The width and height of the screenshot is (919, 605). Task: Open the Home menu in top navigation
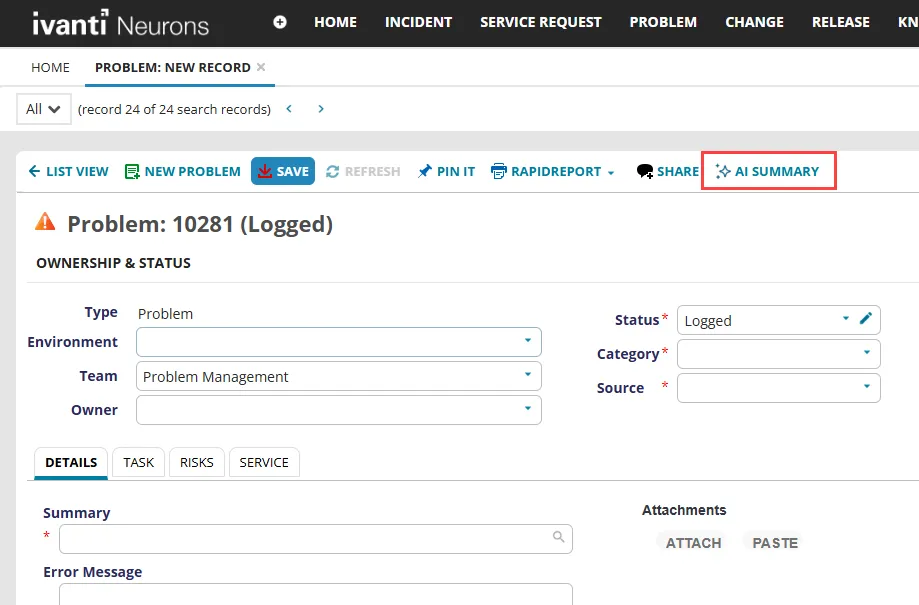click(335, 22)
